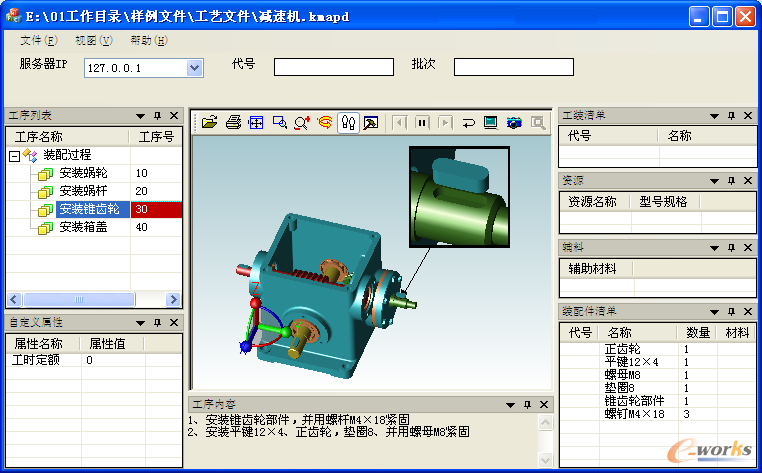The height and width of the screenshot is (473, 762).
Task: Pause the assembly animation
Action: [422, 123]
